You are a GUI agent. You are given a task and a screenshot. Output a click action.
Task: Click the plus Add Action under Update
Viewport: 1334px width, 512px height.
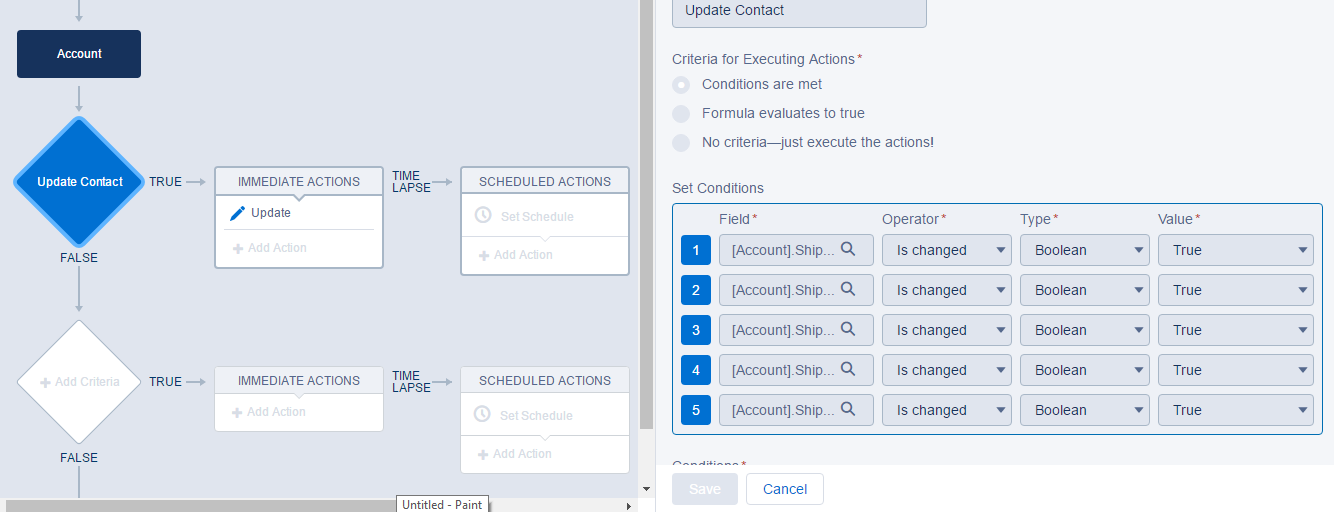270,248
